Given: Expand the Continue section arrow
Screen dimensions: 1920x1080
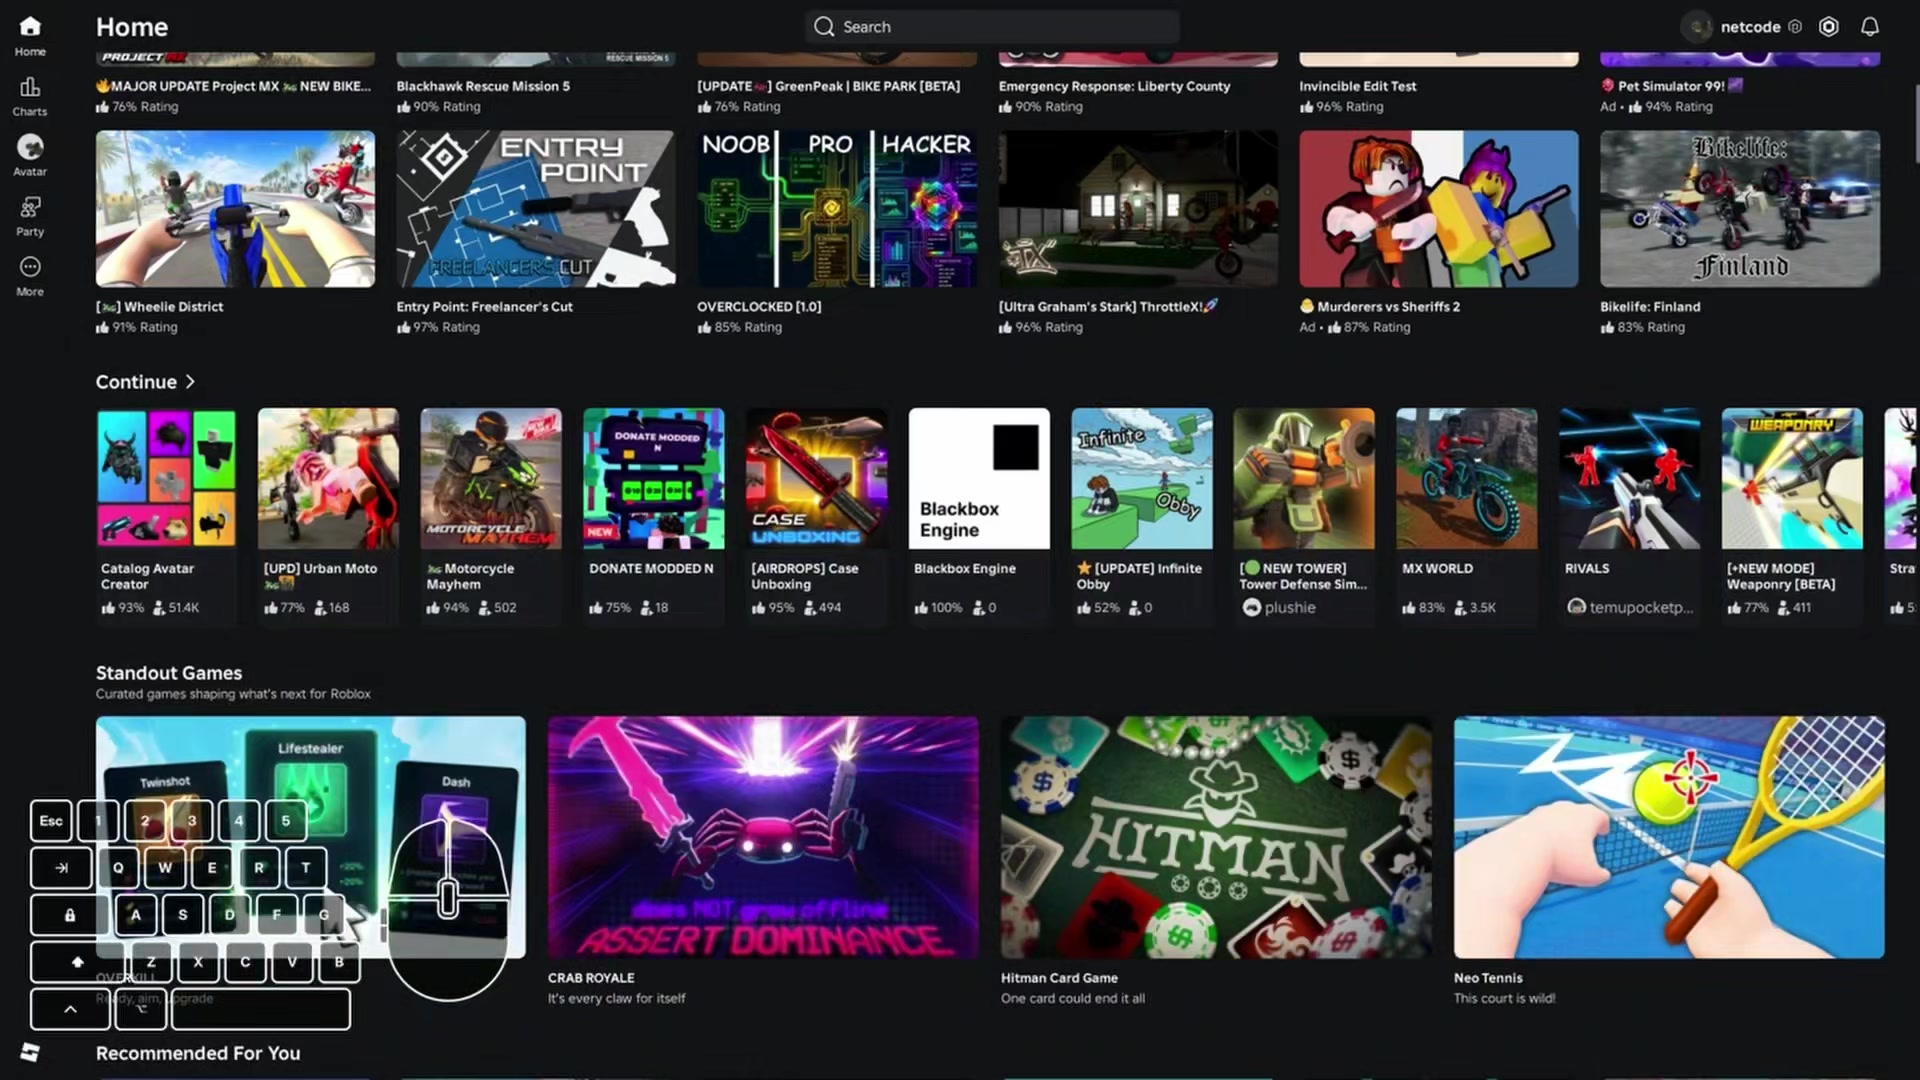Looking at the screenshot, I should 190,382.
